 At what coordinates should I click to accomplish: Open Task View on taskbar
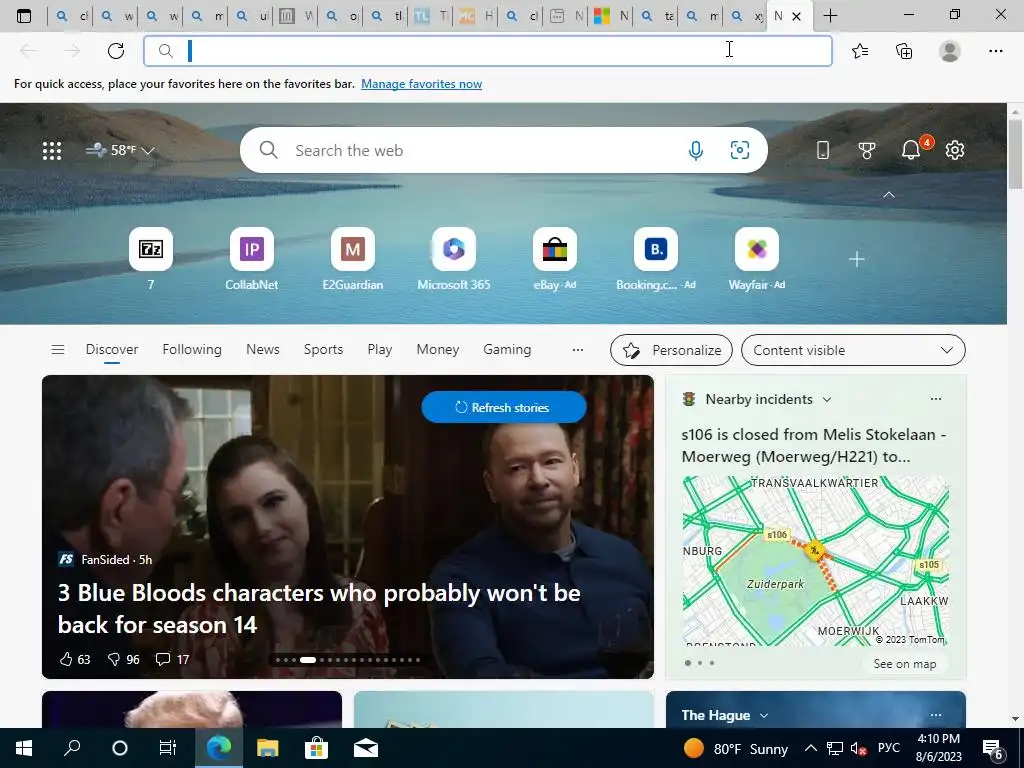click(168, 748)
